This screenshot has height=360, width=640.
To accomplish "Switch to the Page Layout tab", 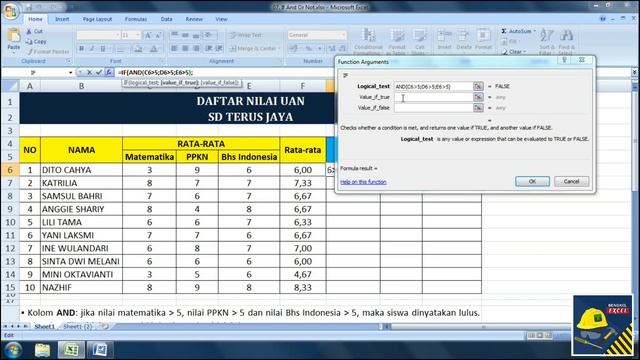I will click(x=97, y=19).
